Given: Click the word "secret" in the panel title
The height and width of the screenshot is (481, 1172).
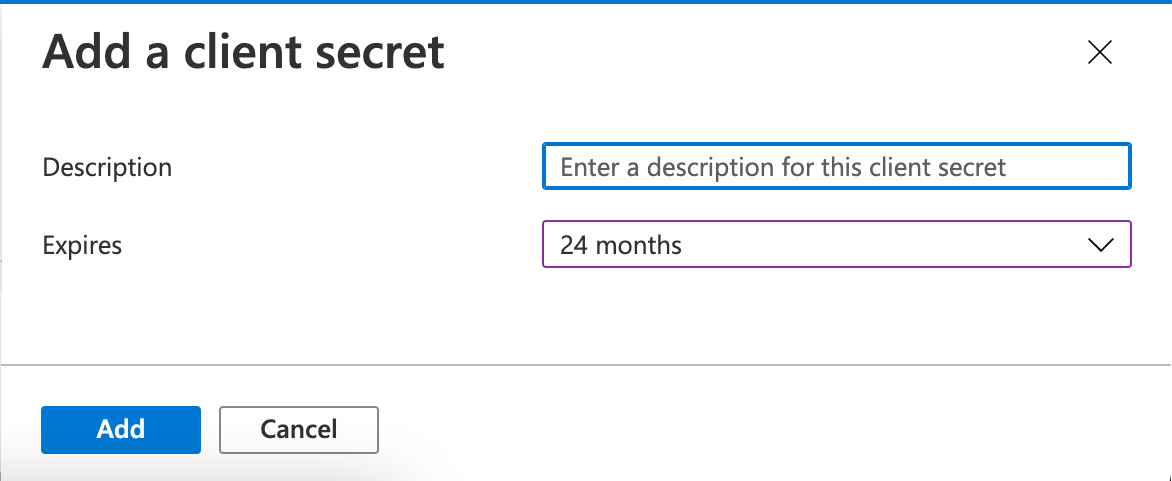Looking at the screenshot, I should (x=382, y=52).
